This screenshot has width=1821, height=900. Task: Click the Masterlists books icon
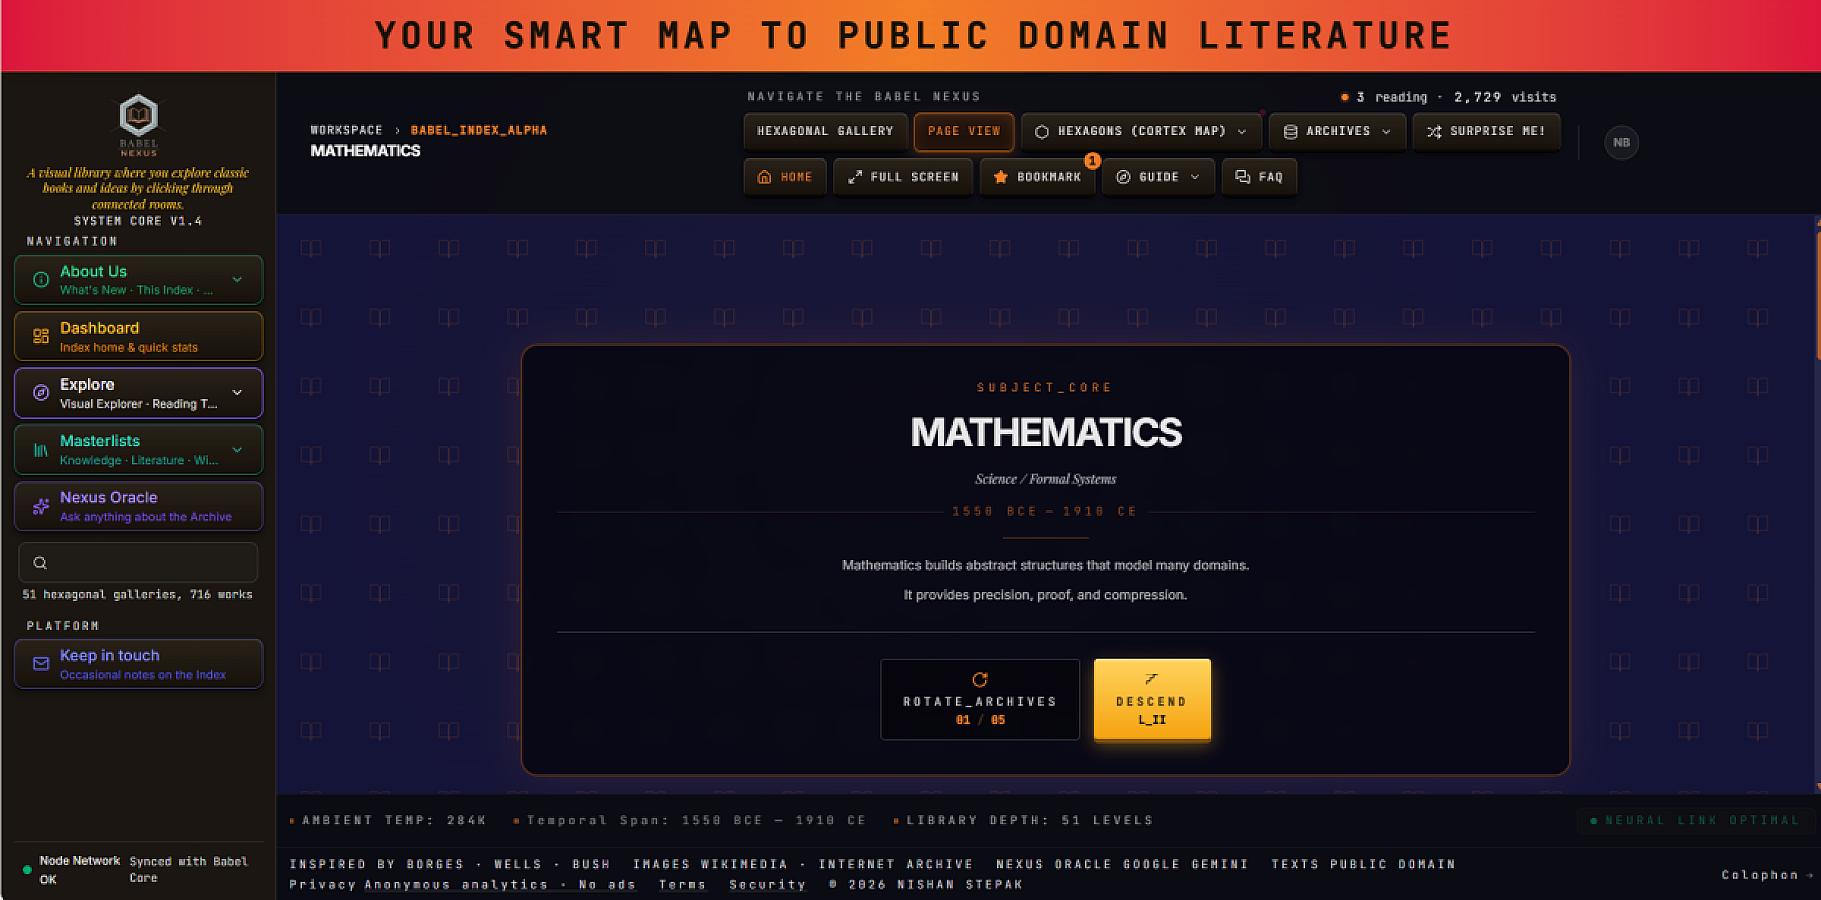(41, 450)
